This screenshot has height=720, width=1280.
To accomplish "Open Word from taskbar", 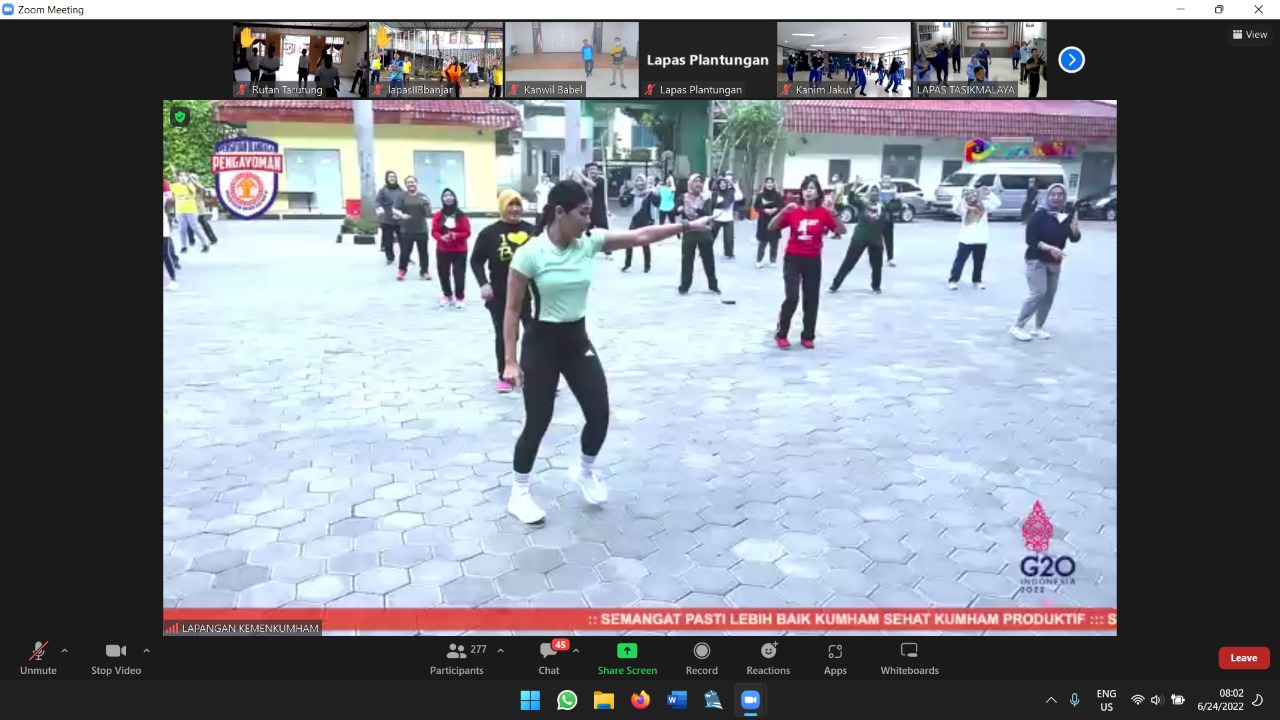I will pyautogui.click(x=677, y=700).
